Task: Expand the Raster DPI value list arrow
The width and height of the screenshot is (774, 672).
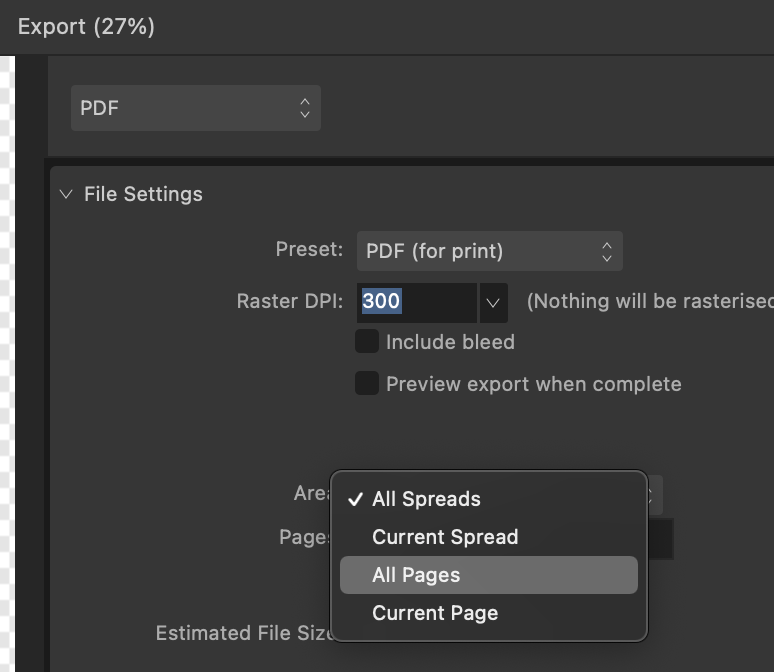Action: [x=493, y=303]
